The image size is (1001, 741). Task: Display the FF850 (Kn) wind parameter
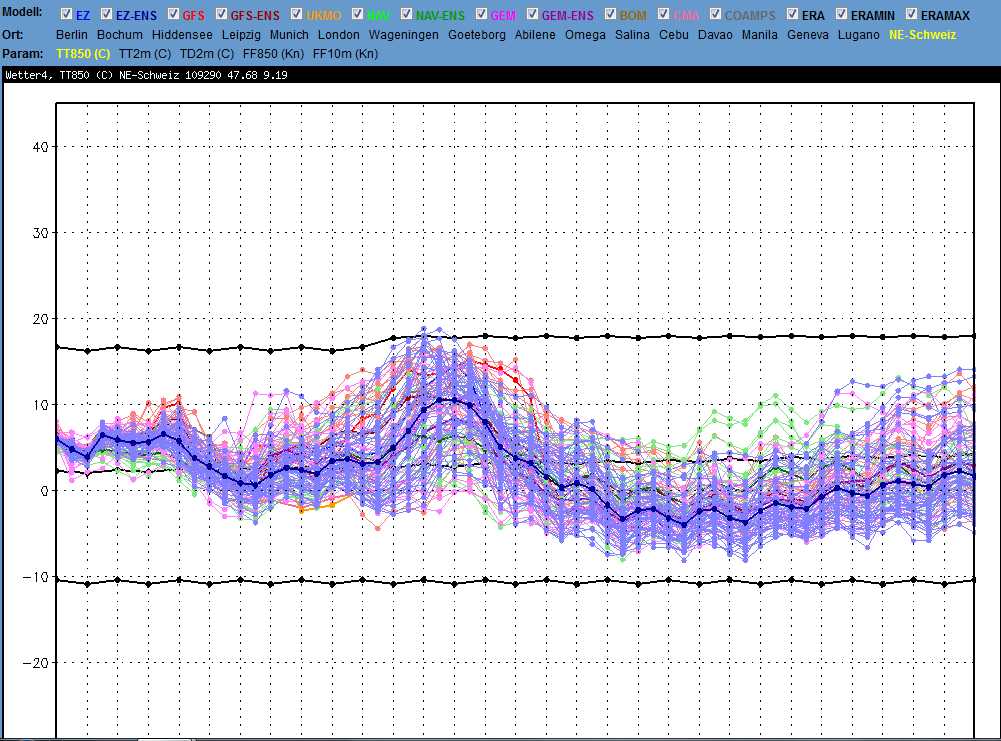coord(273,52)
